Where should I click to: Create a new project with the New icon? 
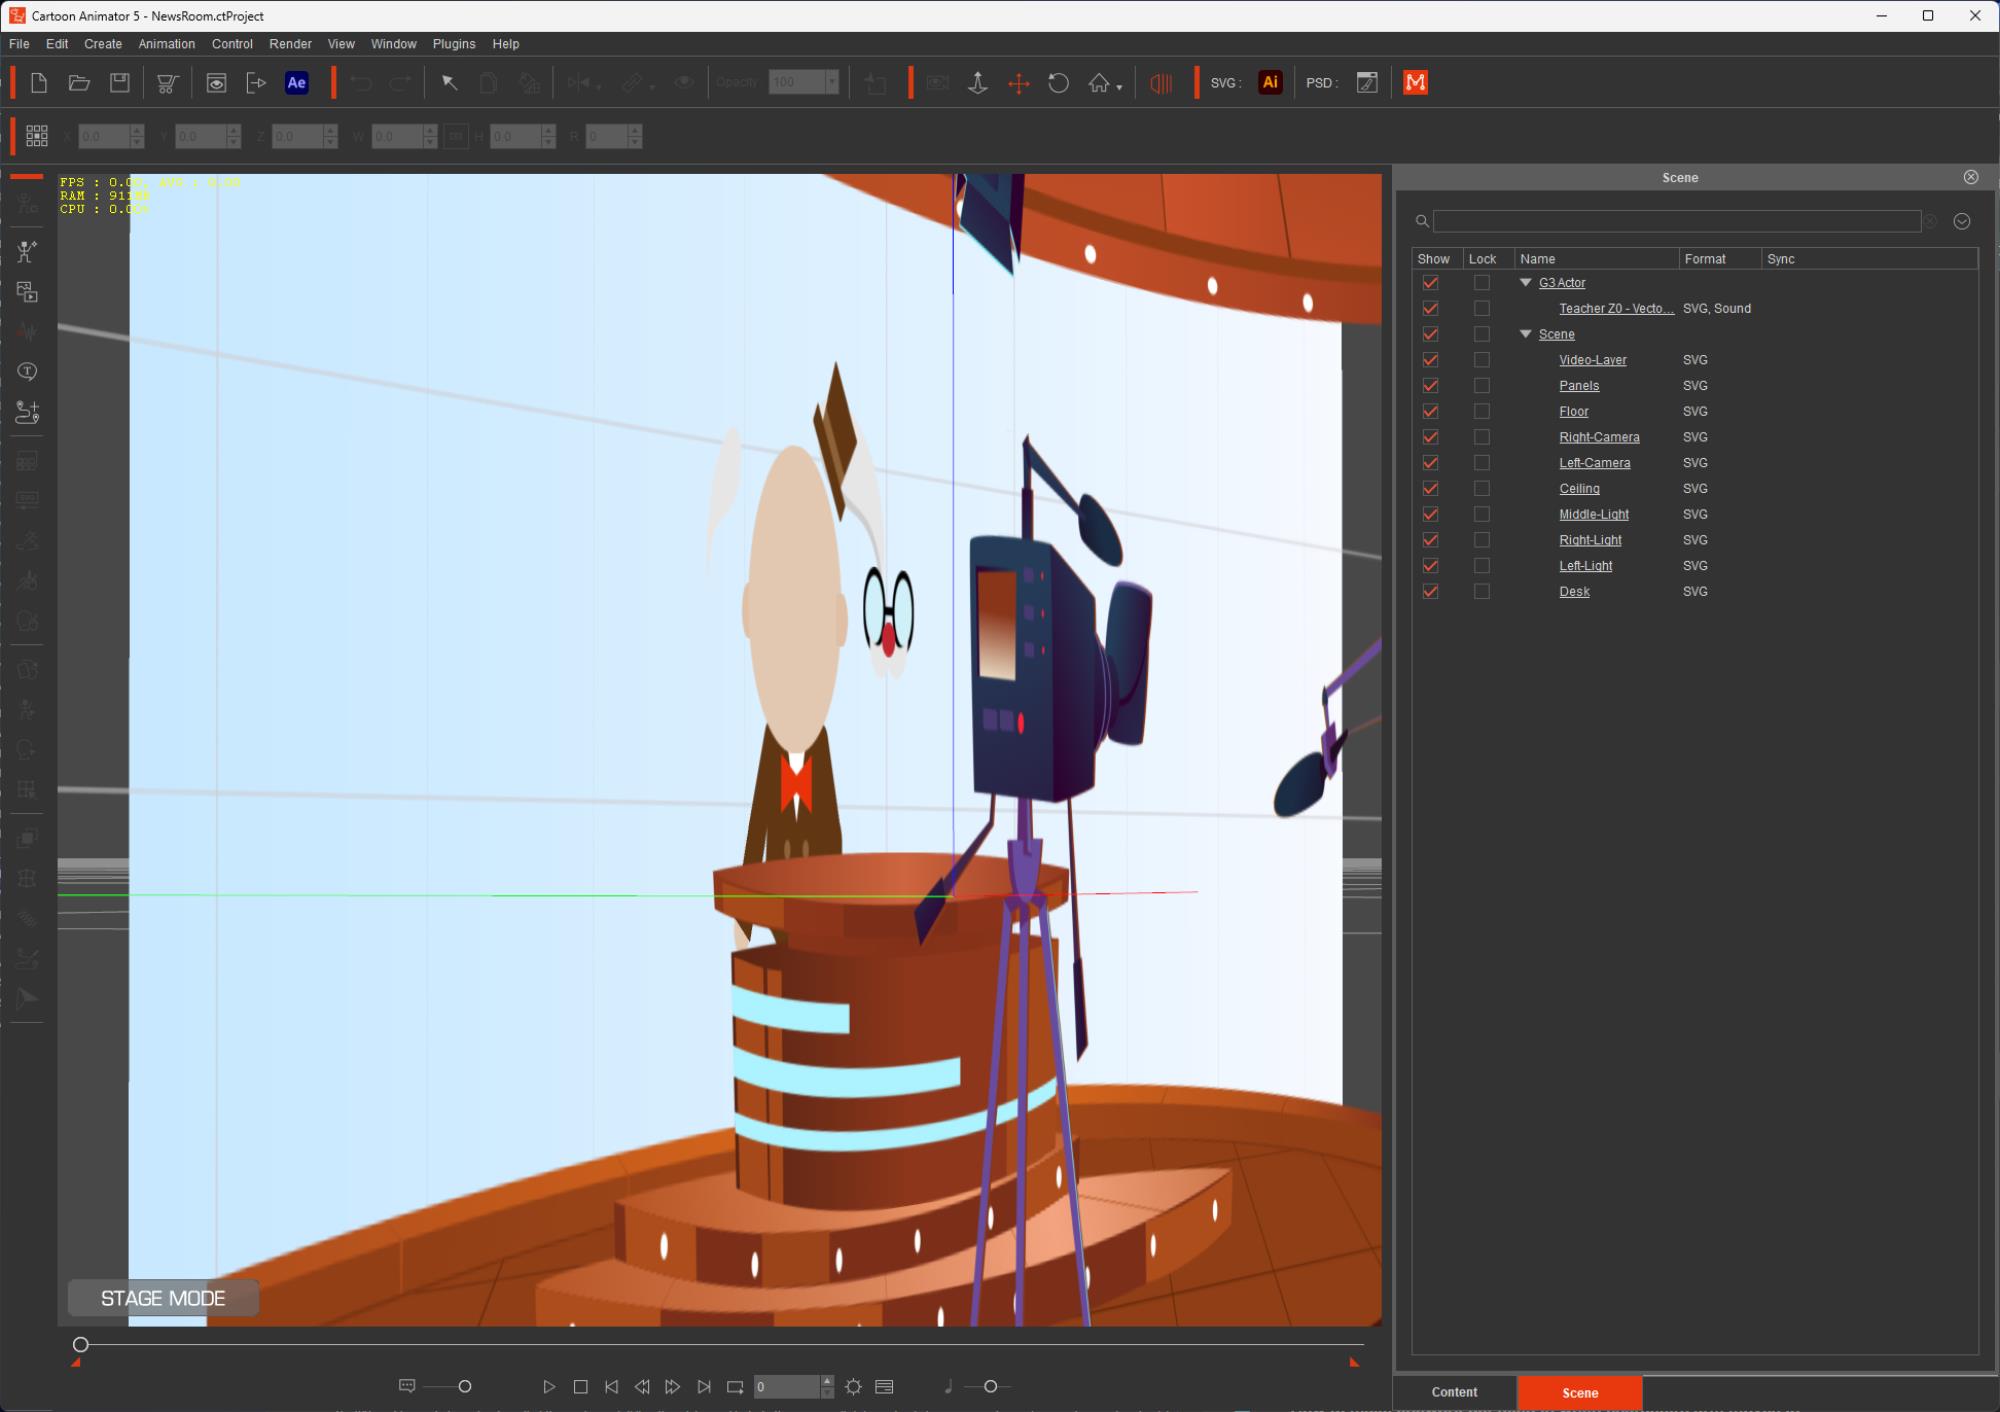coord(39,83)
